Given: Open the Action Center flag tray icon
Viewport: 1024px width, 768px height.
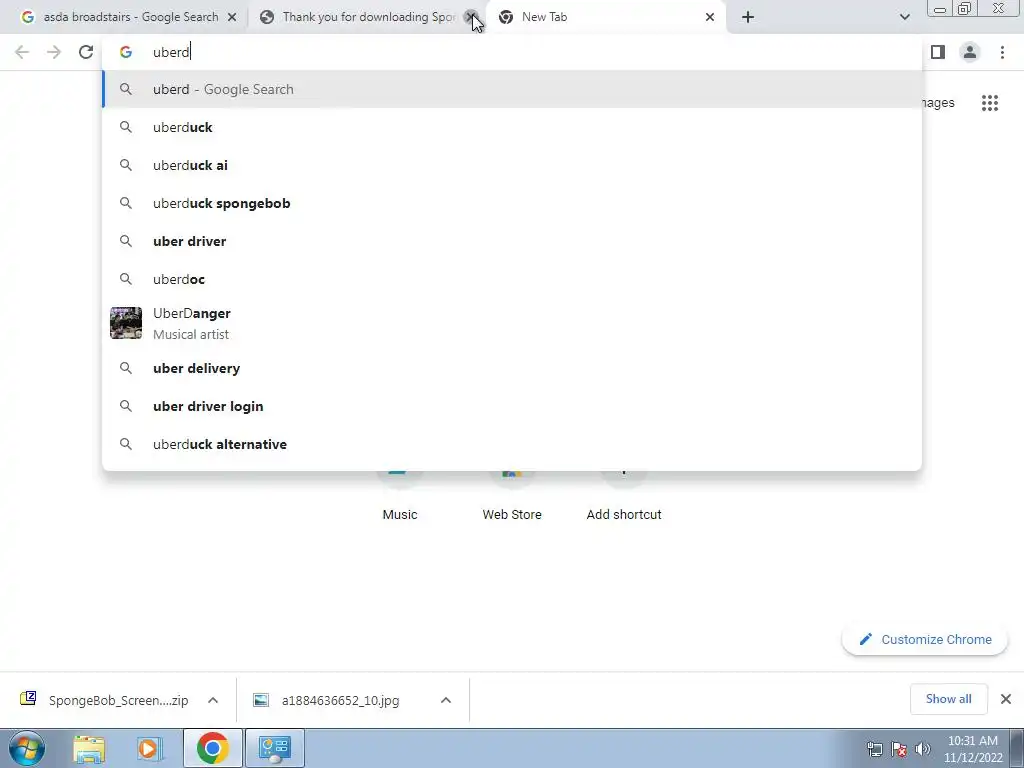Looking at the screenshot, I should coord(899,748).
